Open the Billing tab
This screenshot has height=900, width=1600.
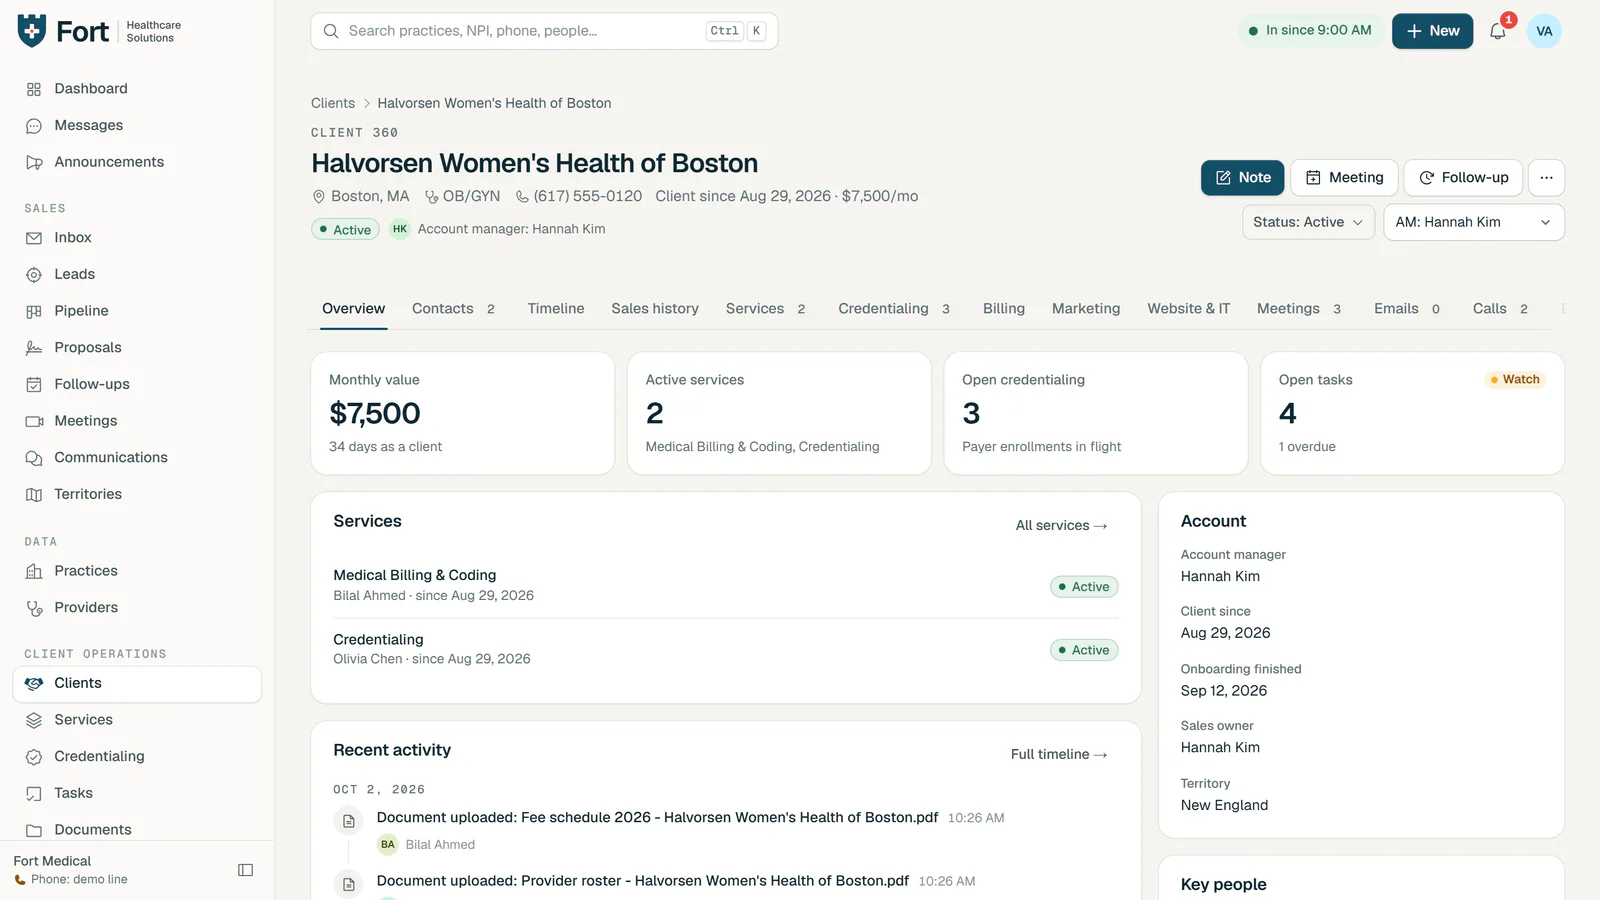coord(1004,309)
